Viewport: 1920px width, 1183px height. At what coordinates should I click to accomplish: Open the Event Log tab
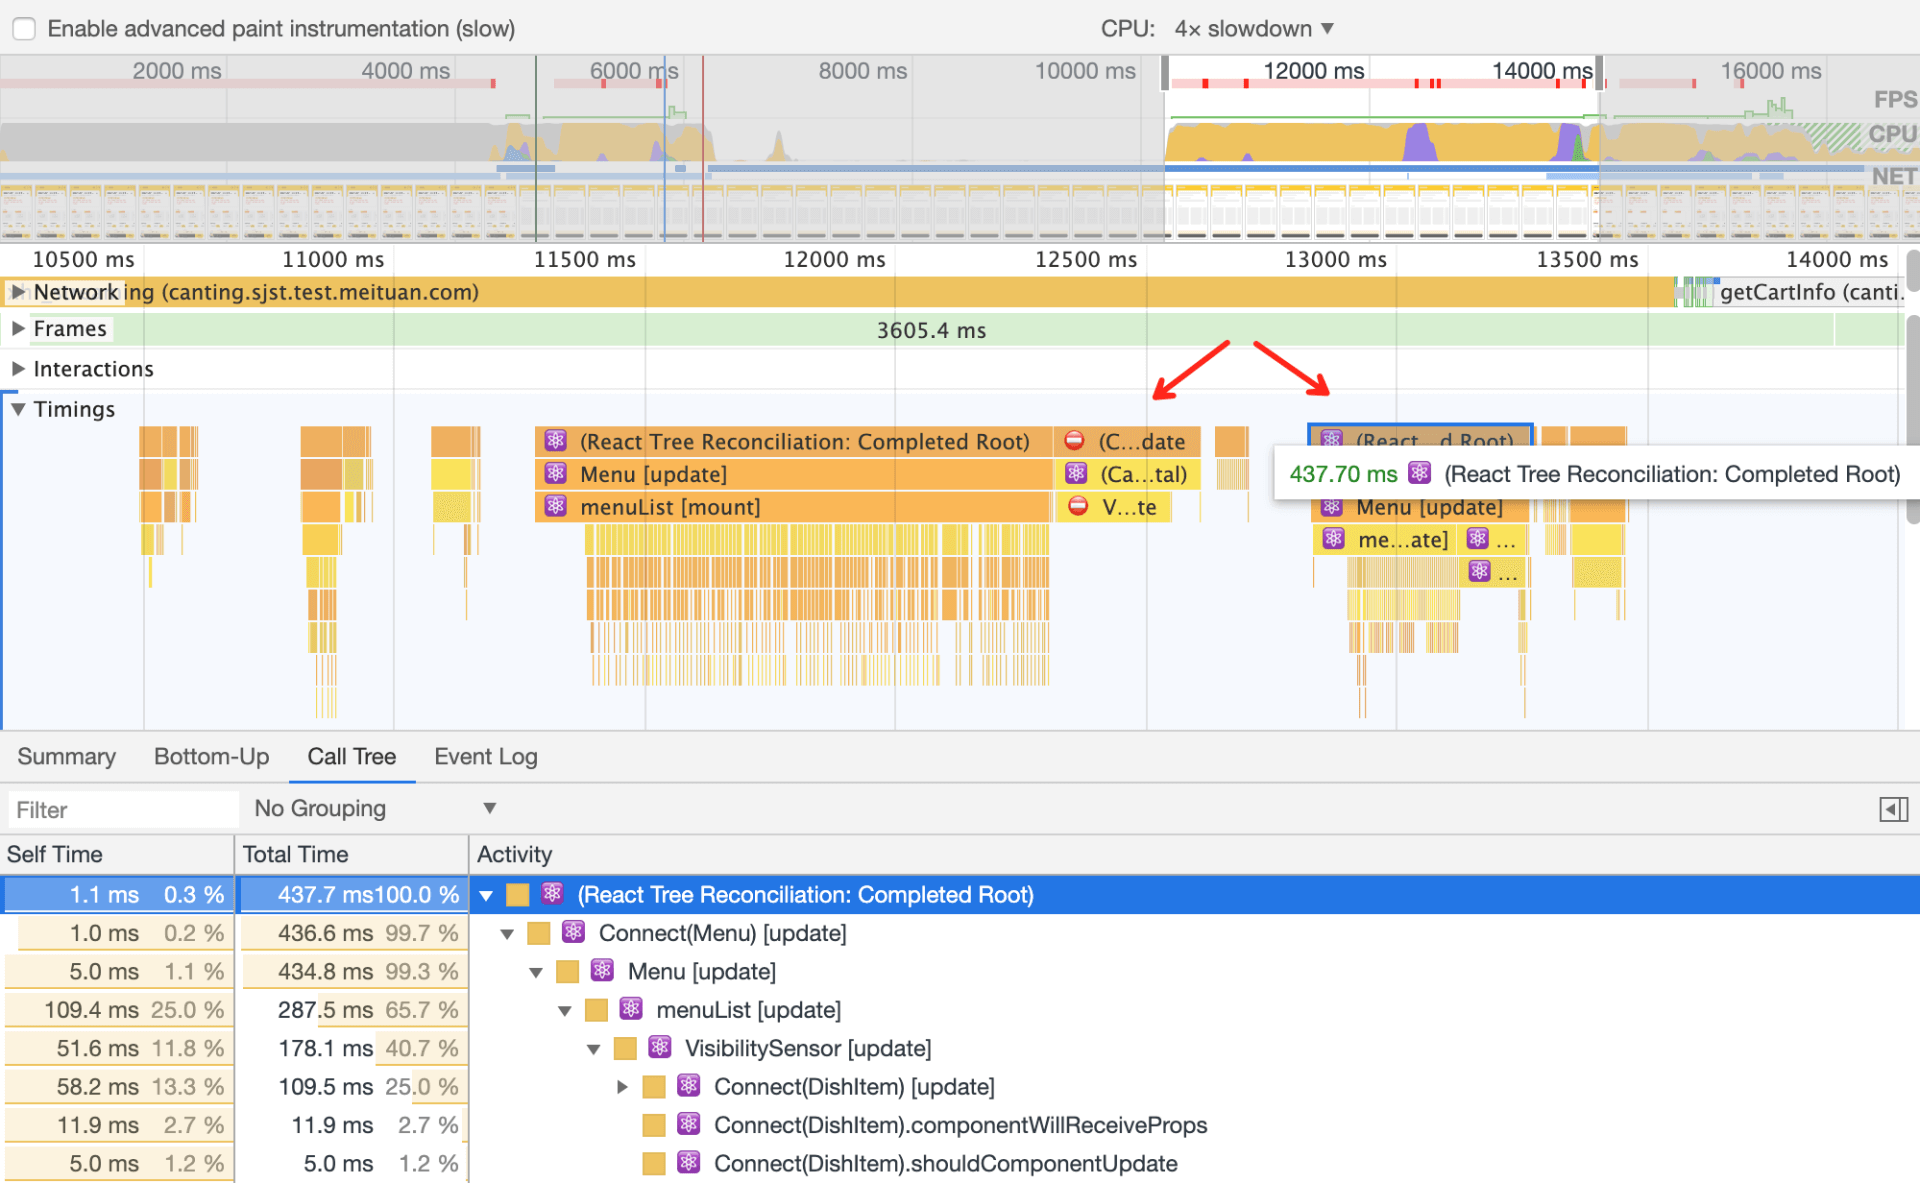485,756
